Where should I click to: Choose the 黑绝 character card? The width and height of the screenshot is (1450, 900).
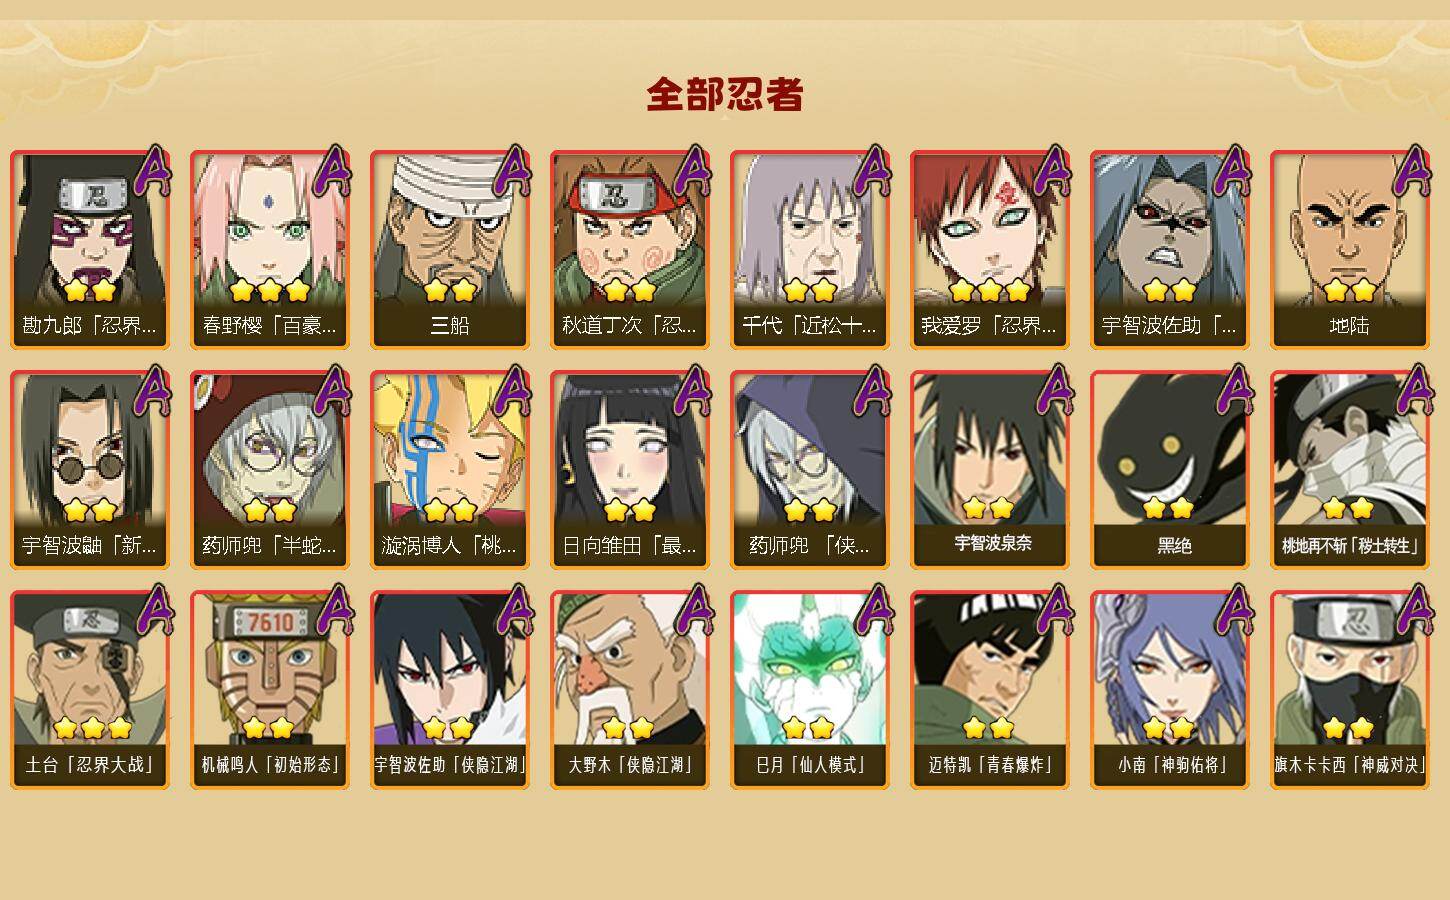1170,470
